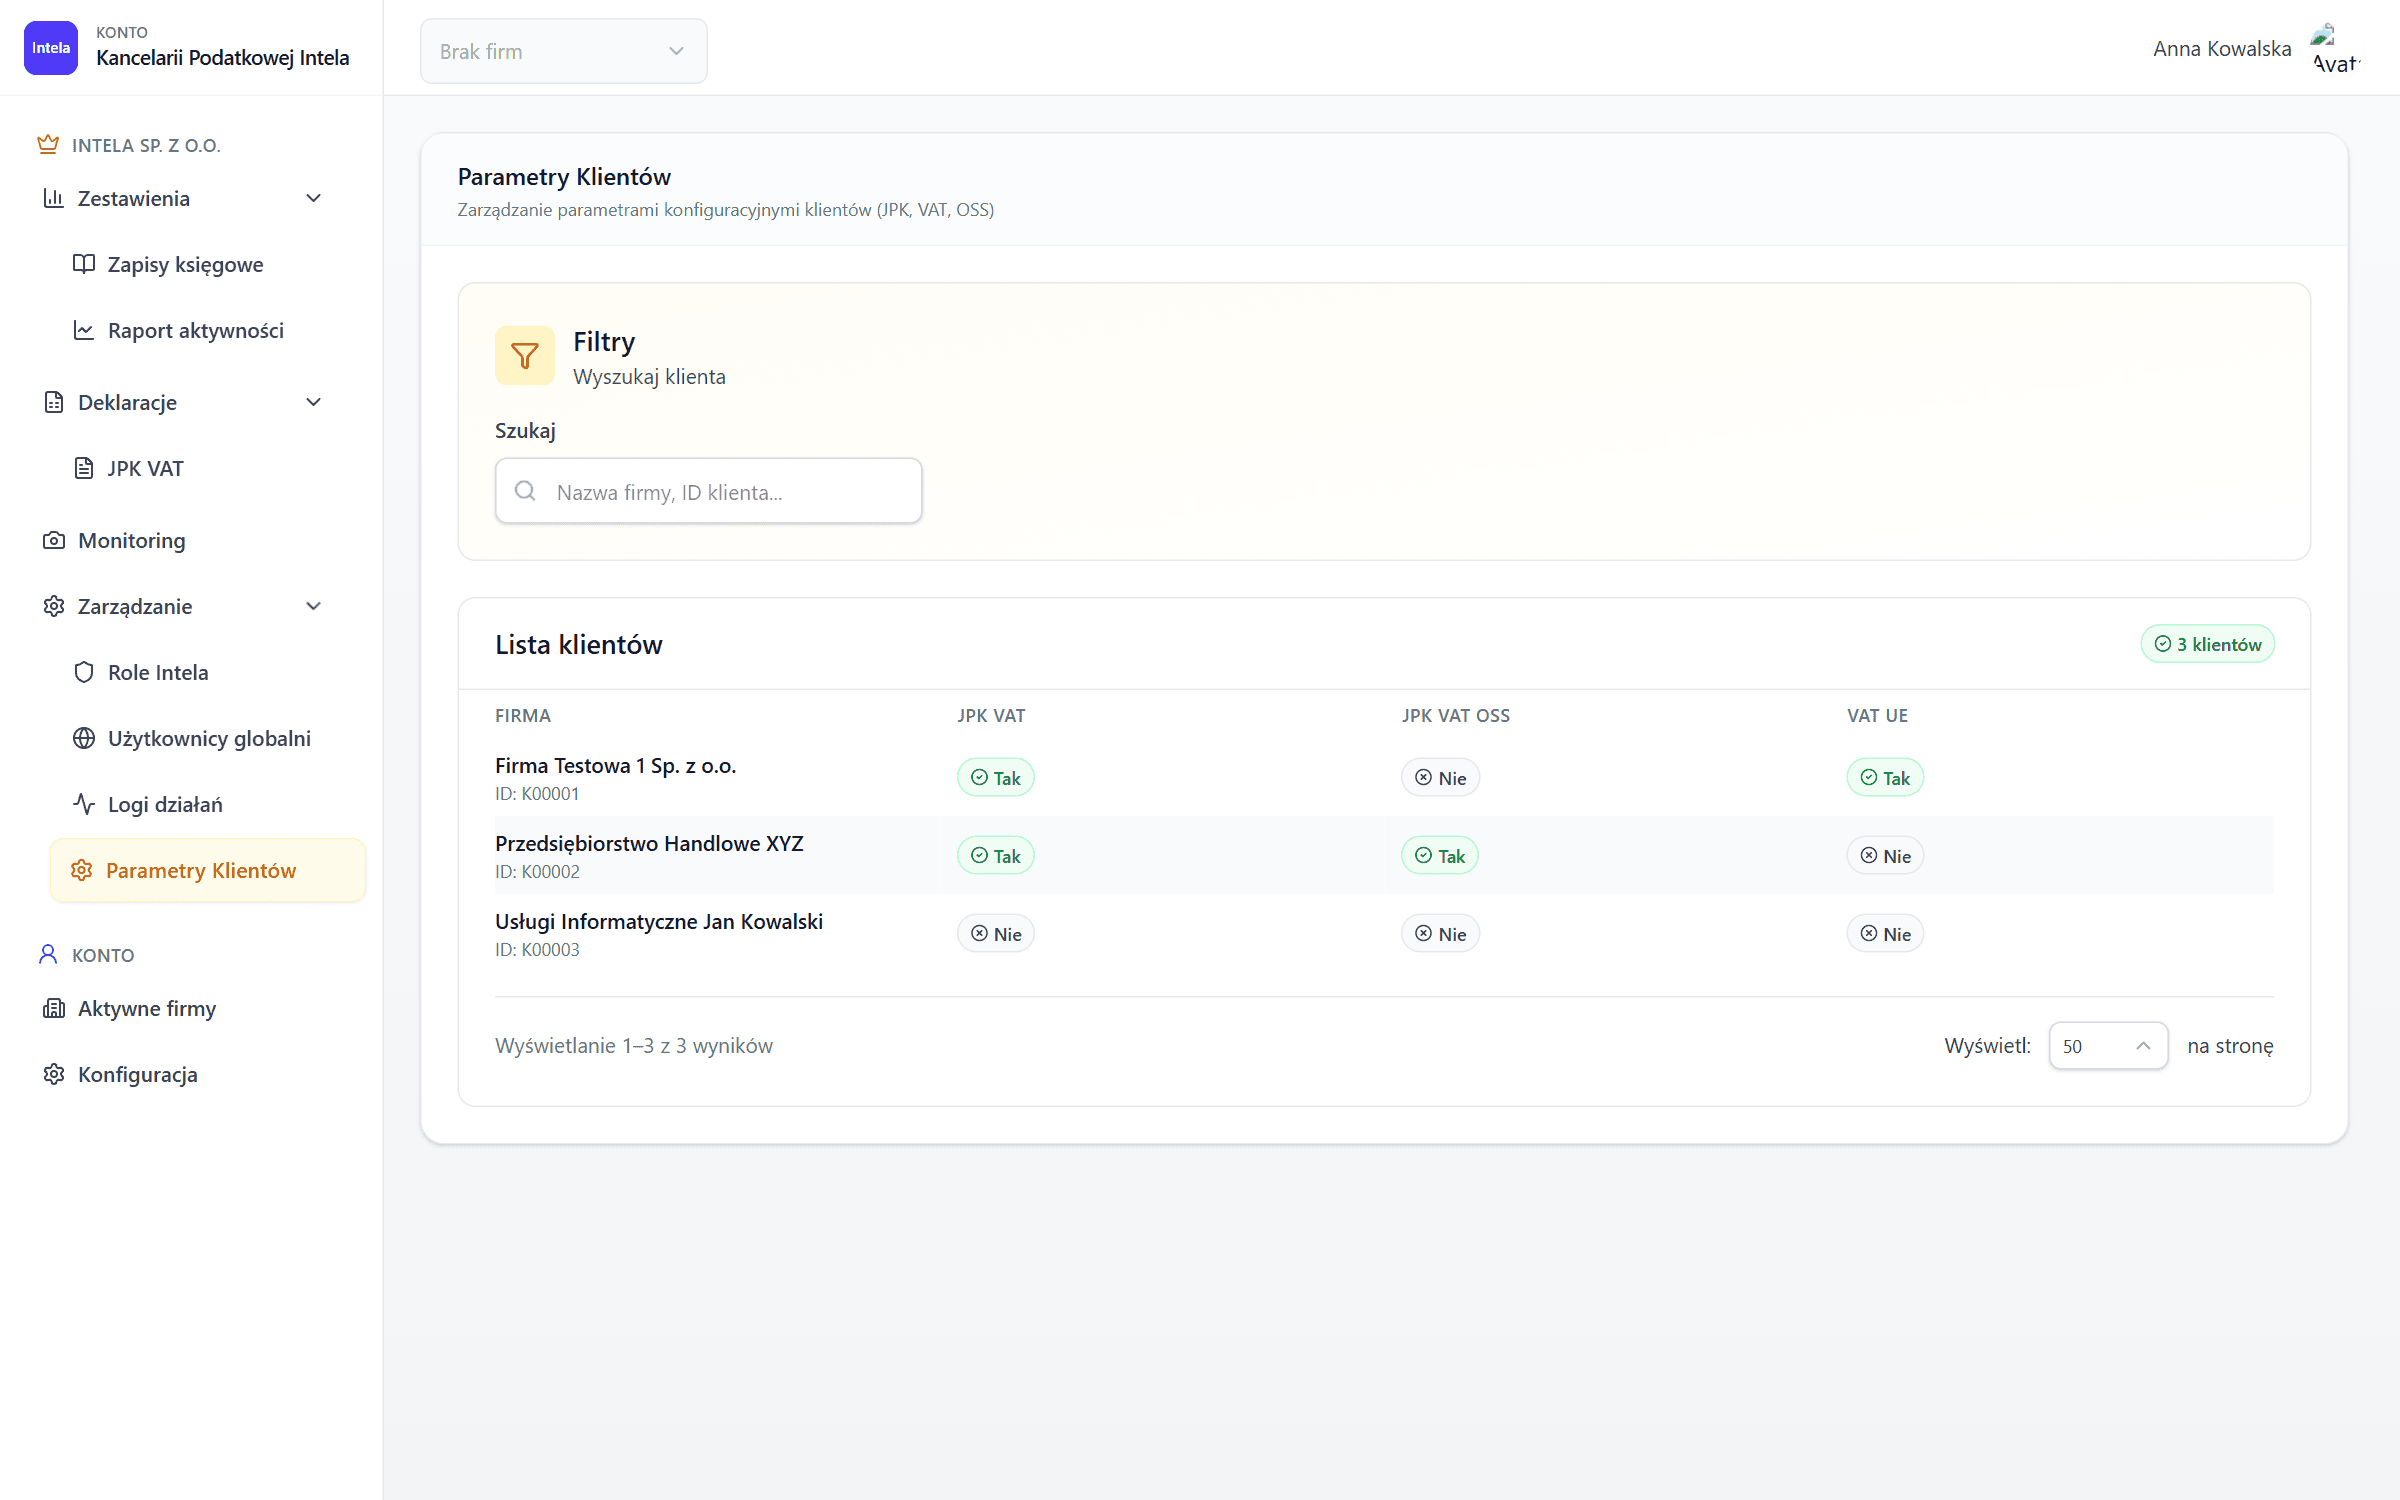Viewport: 2400px width, 1500px height.
Task: Click the camera icon beside Monitoring
Action: click(54, 540)
